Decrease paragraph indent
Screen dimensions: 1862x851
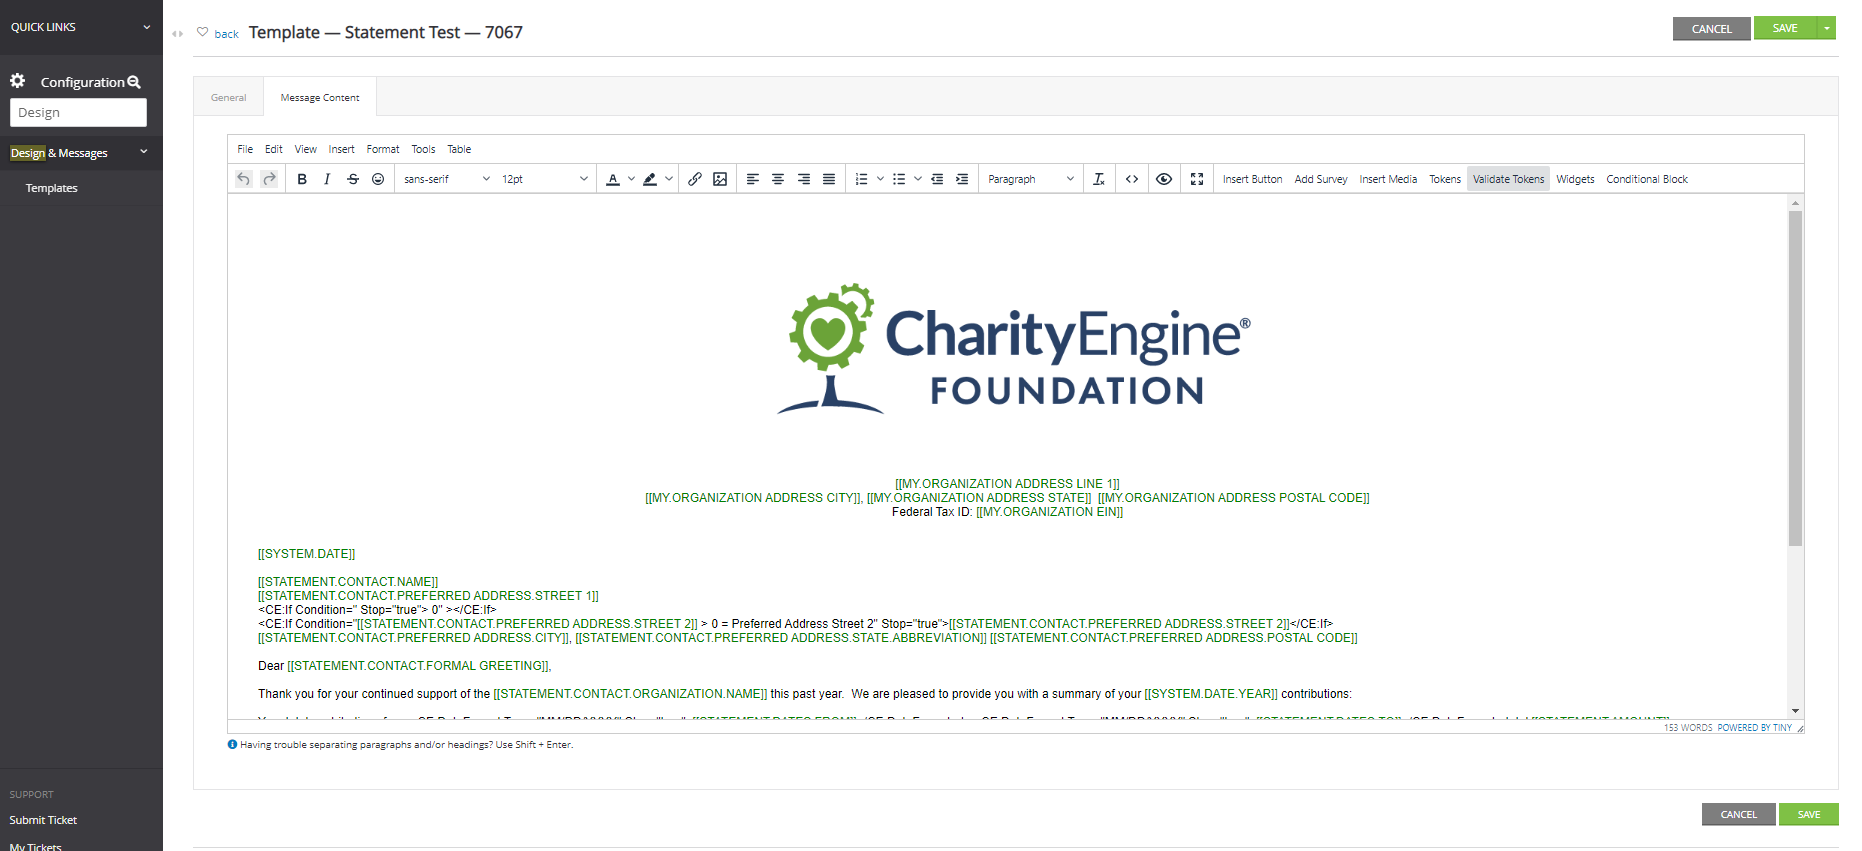937,179
